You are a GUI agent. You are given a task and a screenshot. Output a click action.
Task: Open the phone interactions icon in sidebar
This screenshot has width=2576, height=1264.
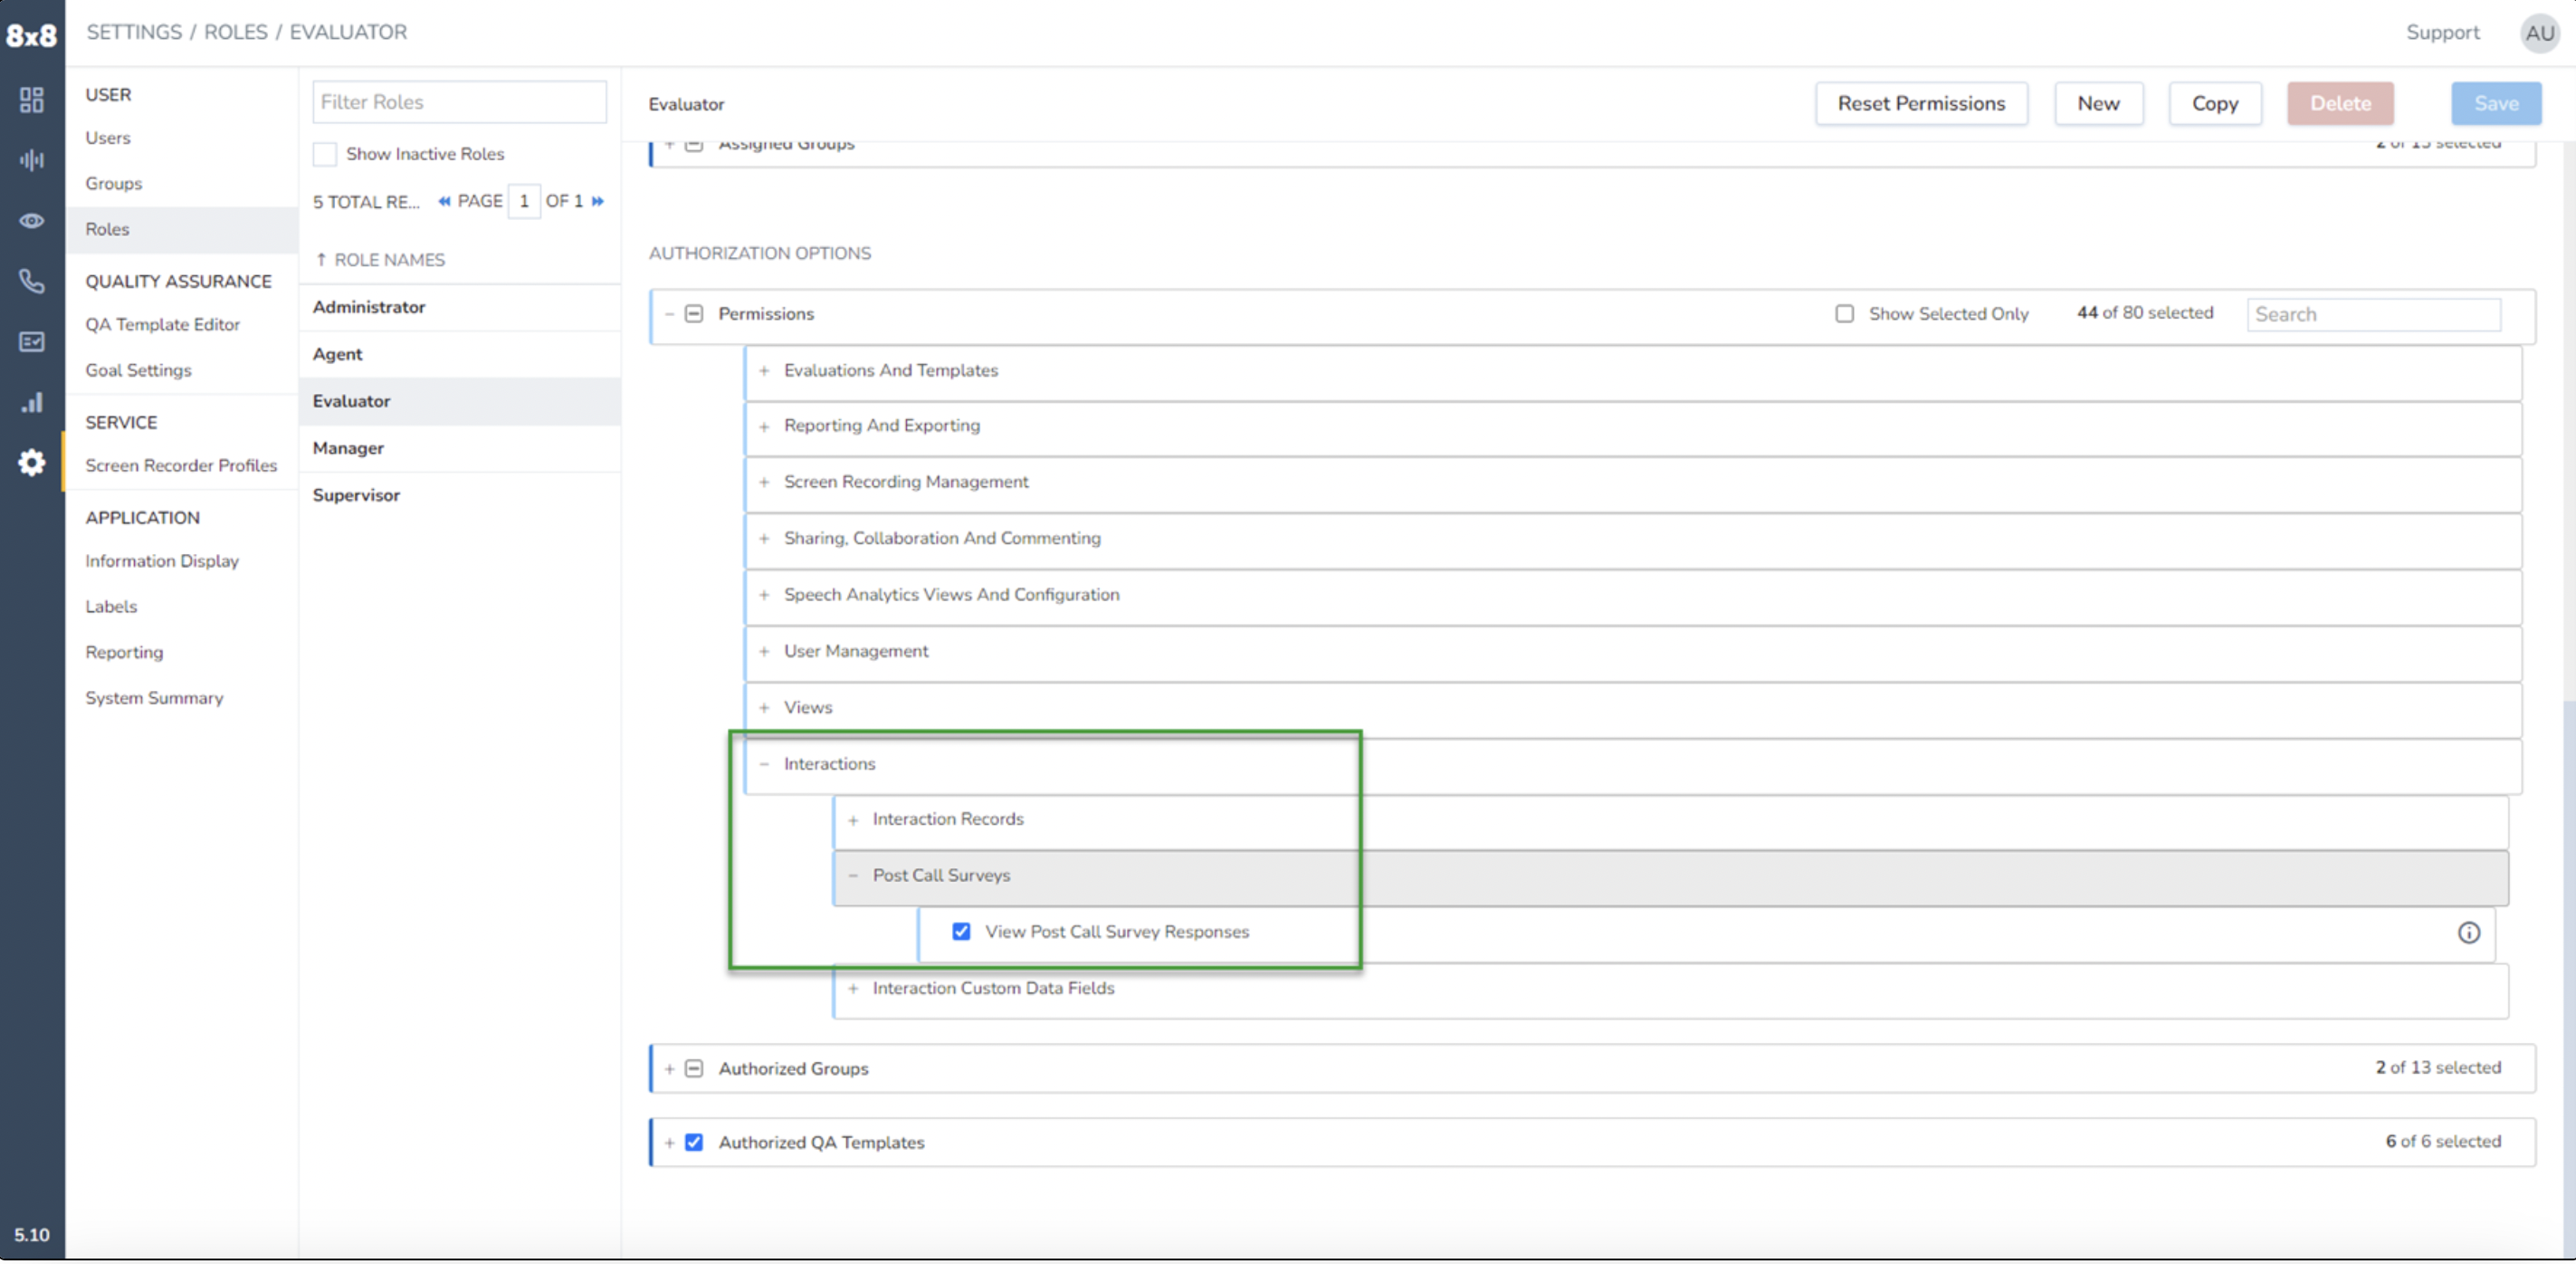pos(32,281)
